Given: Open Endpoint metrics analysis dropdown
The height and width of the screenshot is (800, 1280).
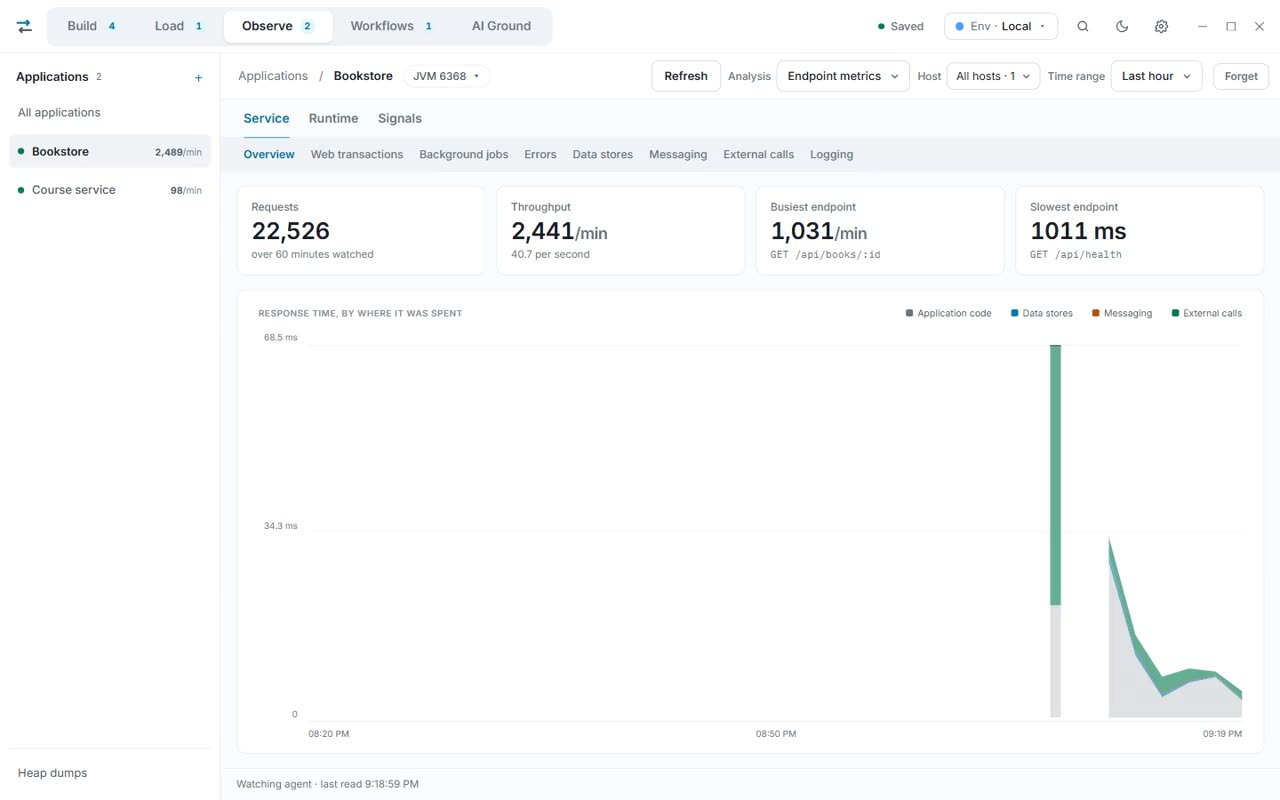Looking at the screenshot, I should [843, 76].
